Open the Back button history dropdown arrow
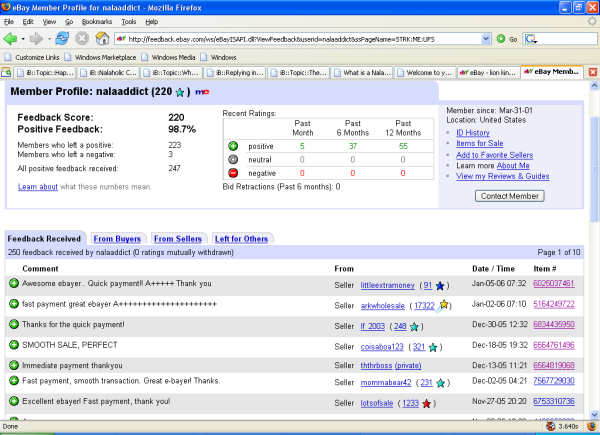600x435 pixels. [23, 39]
